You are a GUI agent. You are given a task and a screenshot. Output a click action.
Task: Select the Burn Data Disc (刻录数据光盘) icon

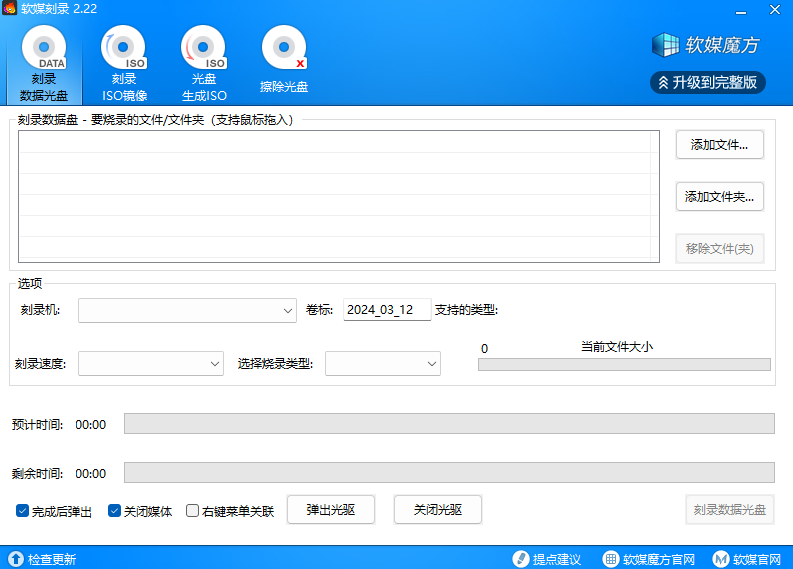[44, 50]
